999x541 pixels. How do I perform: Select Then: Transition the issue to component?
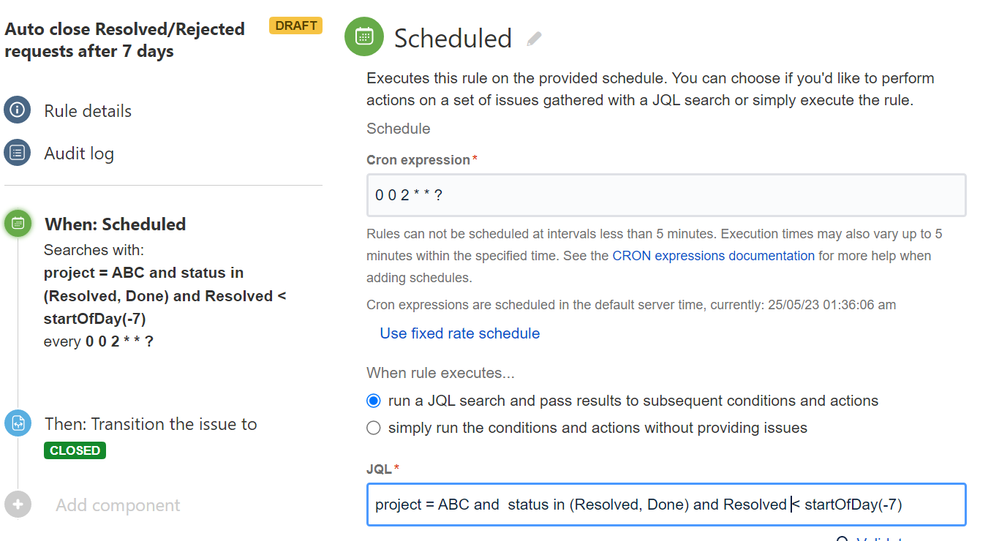150,424
